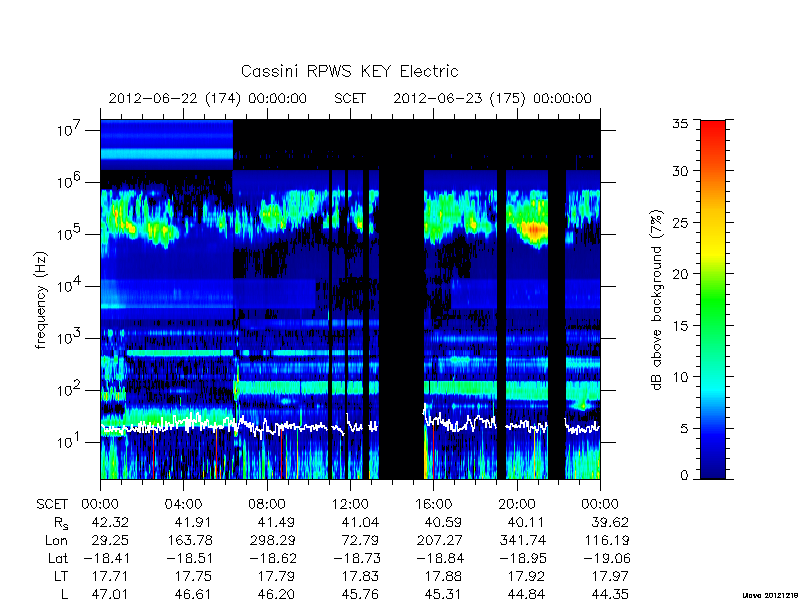Click the L value 44.35
800x600 pixels.
[x=610, y=594]
